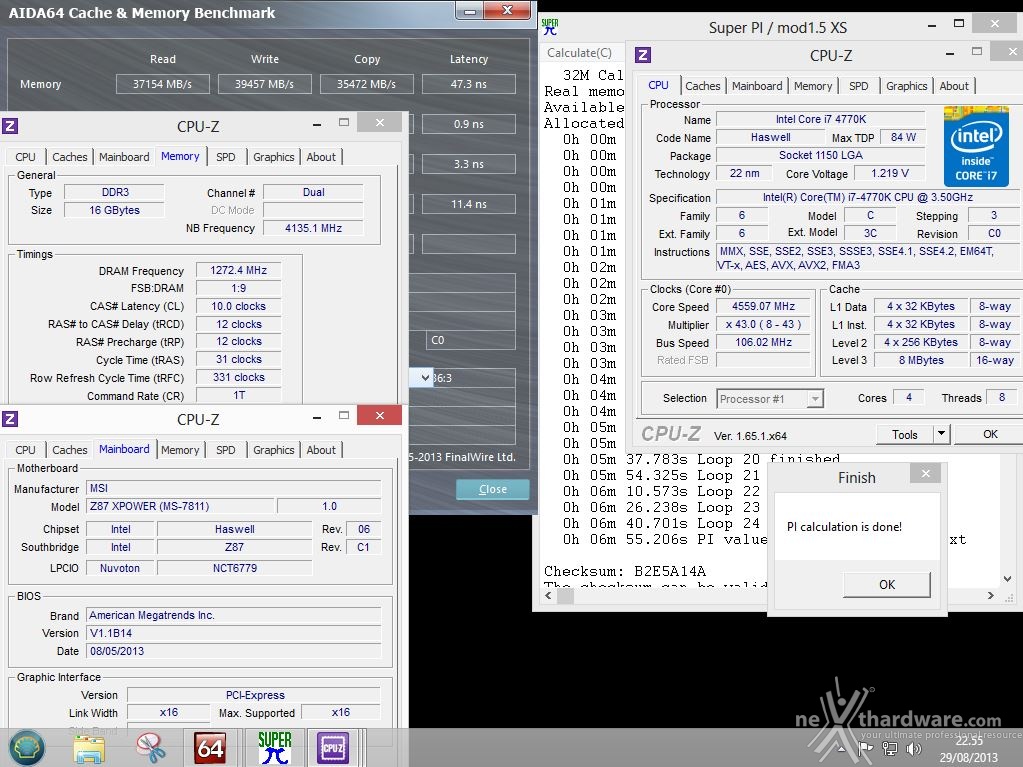Click Close button in AIDA64 benchmark
Image resolution: width=1023 pixels, height=767 pixels.
(x=493, y=489)
